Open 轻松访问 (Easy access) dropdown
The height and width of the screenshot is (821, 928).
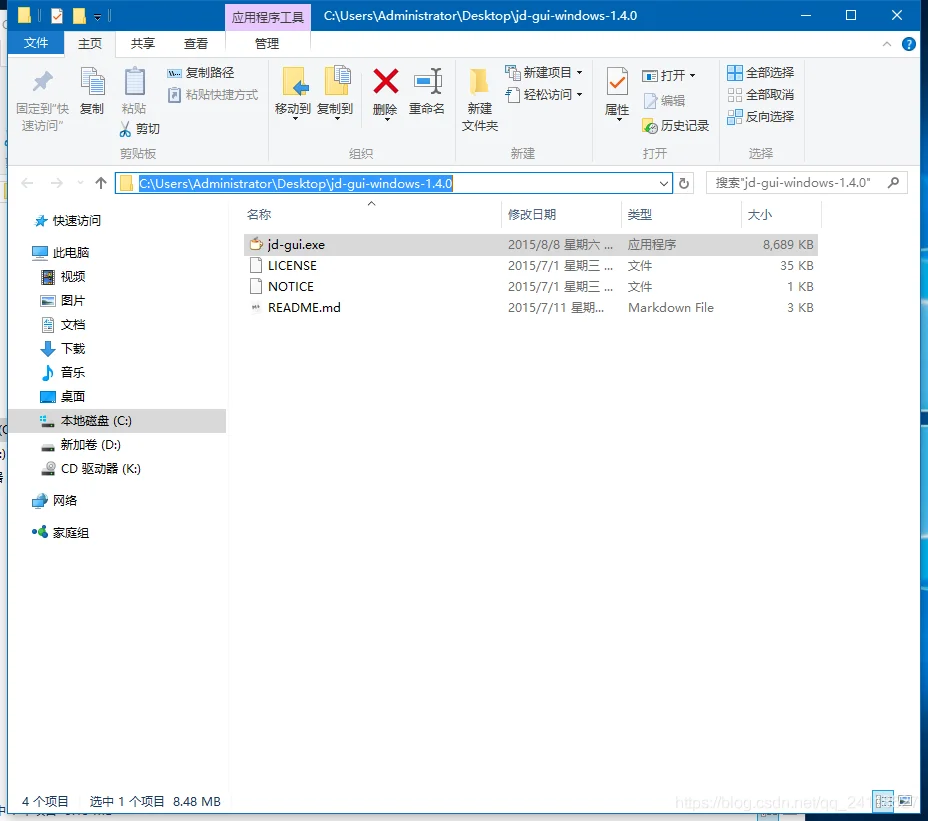[x=544, y=95]
